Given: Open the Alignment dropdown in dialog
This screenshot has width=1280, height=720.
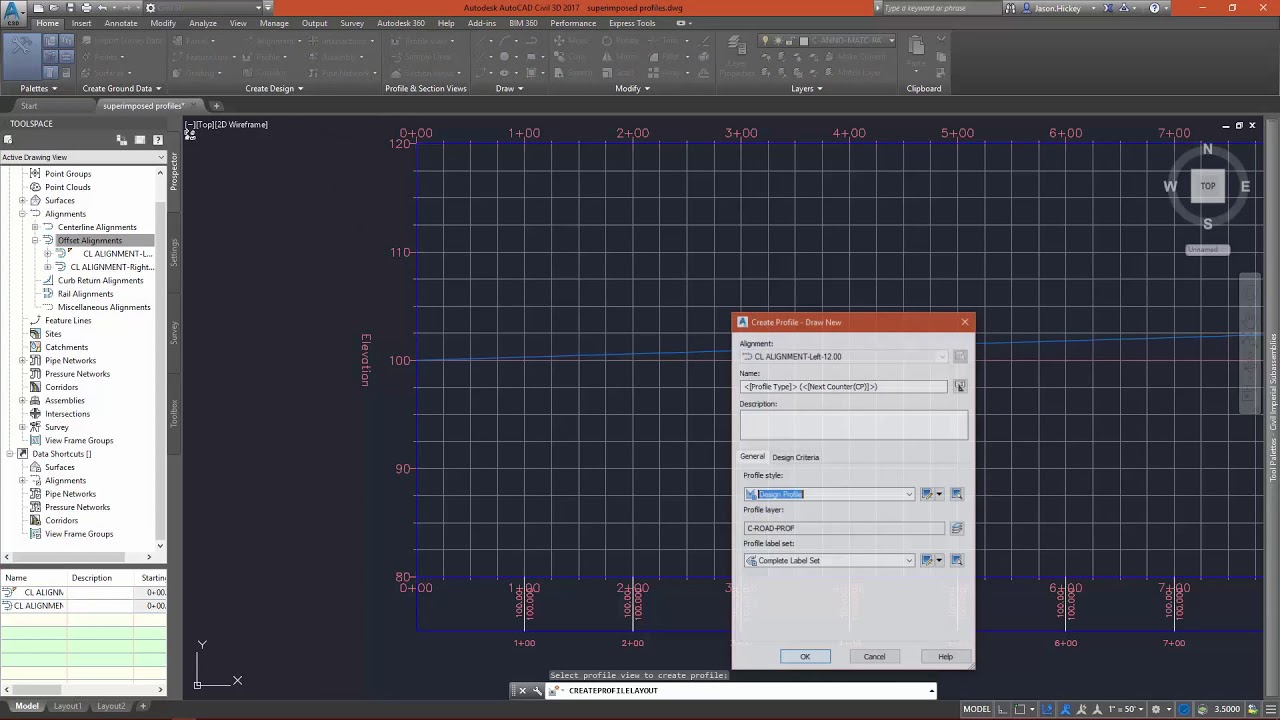Looking at the screenshot, I should click(941, 356).
